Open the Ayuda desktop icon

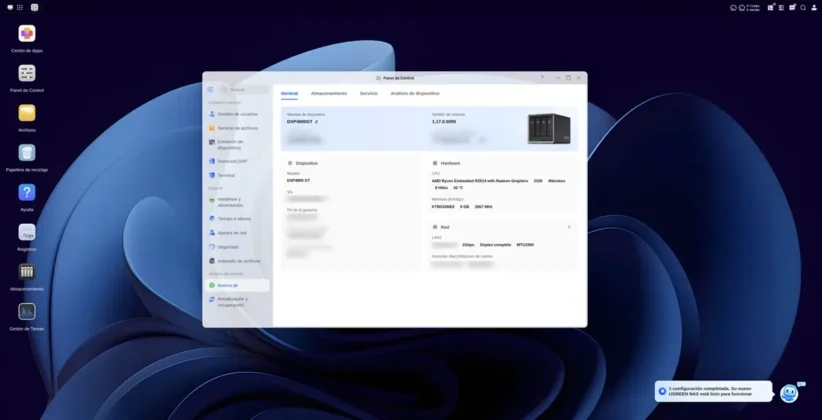(27, 192)
